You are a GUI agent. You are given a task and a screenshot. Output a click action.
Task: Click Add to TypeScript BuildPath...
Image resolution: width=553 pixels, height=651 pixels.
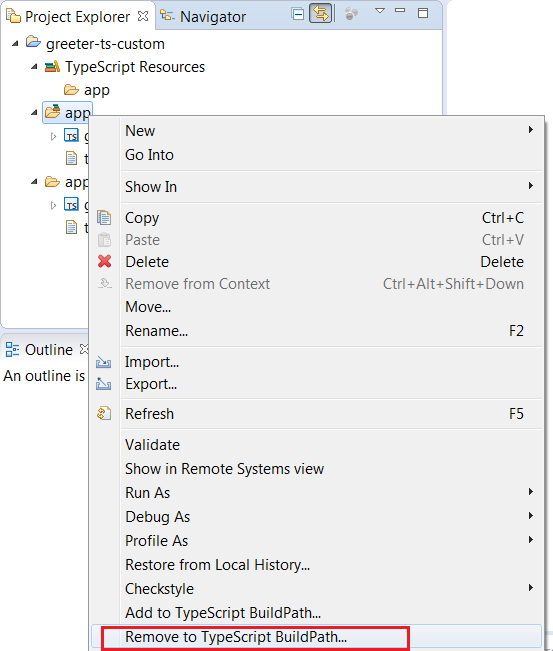[316, 613]
